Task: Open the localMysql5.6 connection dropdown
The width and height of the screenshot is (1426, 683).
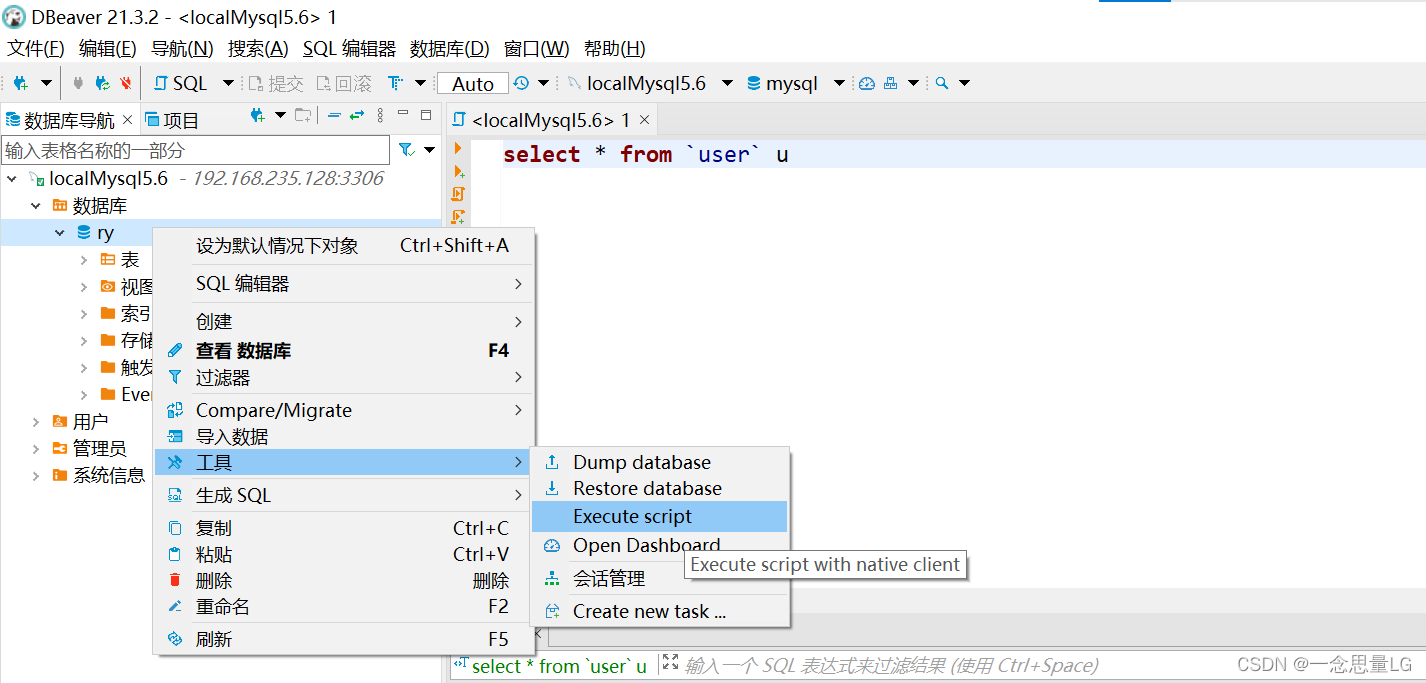Action: coord(726,83)
